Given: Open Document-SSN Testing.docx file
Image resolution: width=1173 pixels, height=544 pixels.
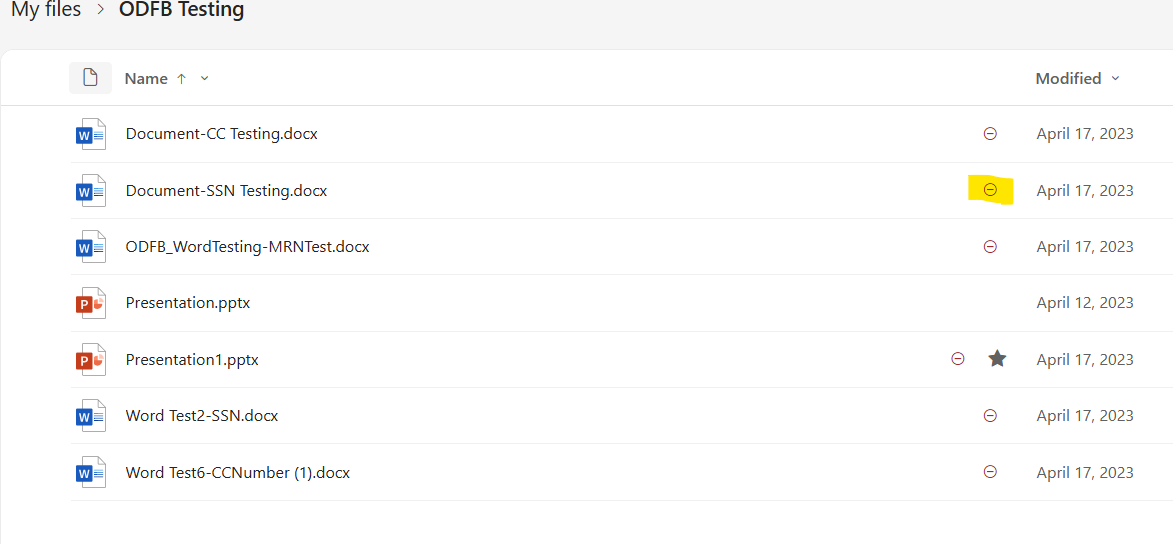Looking at the screenshot, I should click(226, 190).
